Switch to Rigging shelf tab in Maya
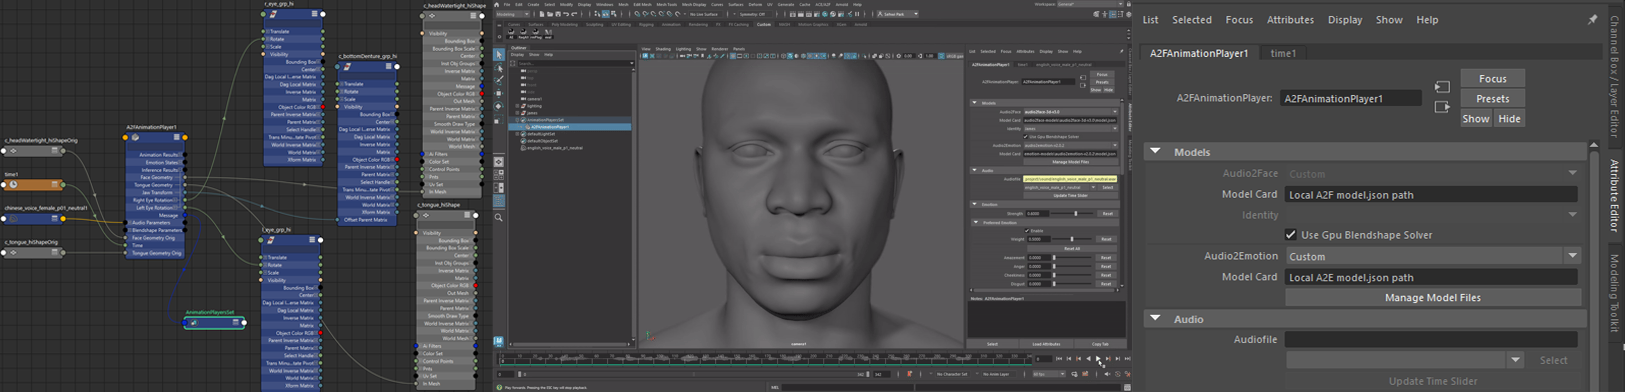The width and height of the screenshot is (1625, 392). pyautogui.click(x=646, y=24)
